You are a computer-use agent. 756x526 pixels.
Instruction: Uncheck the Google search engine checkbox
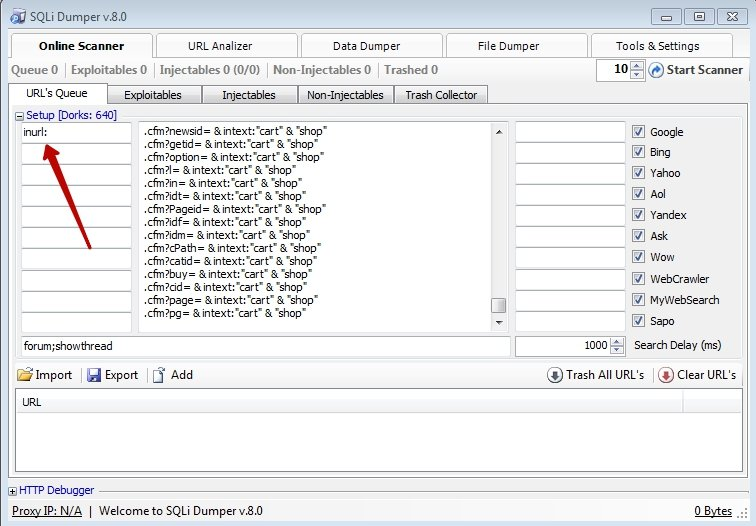[638, 132]
